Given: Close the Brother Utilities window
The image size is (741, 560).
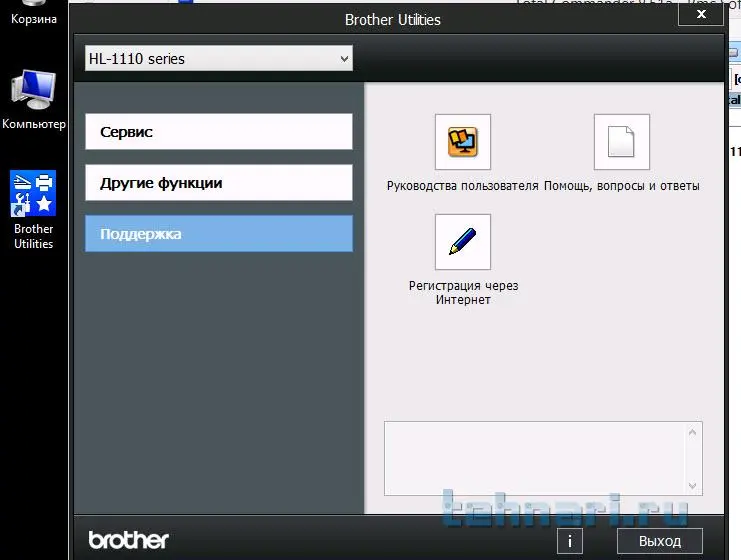Looking at the screenshot, I should coord(701,14).
